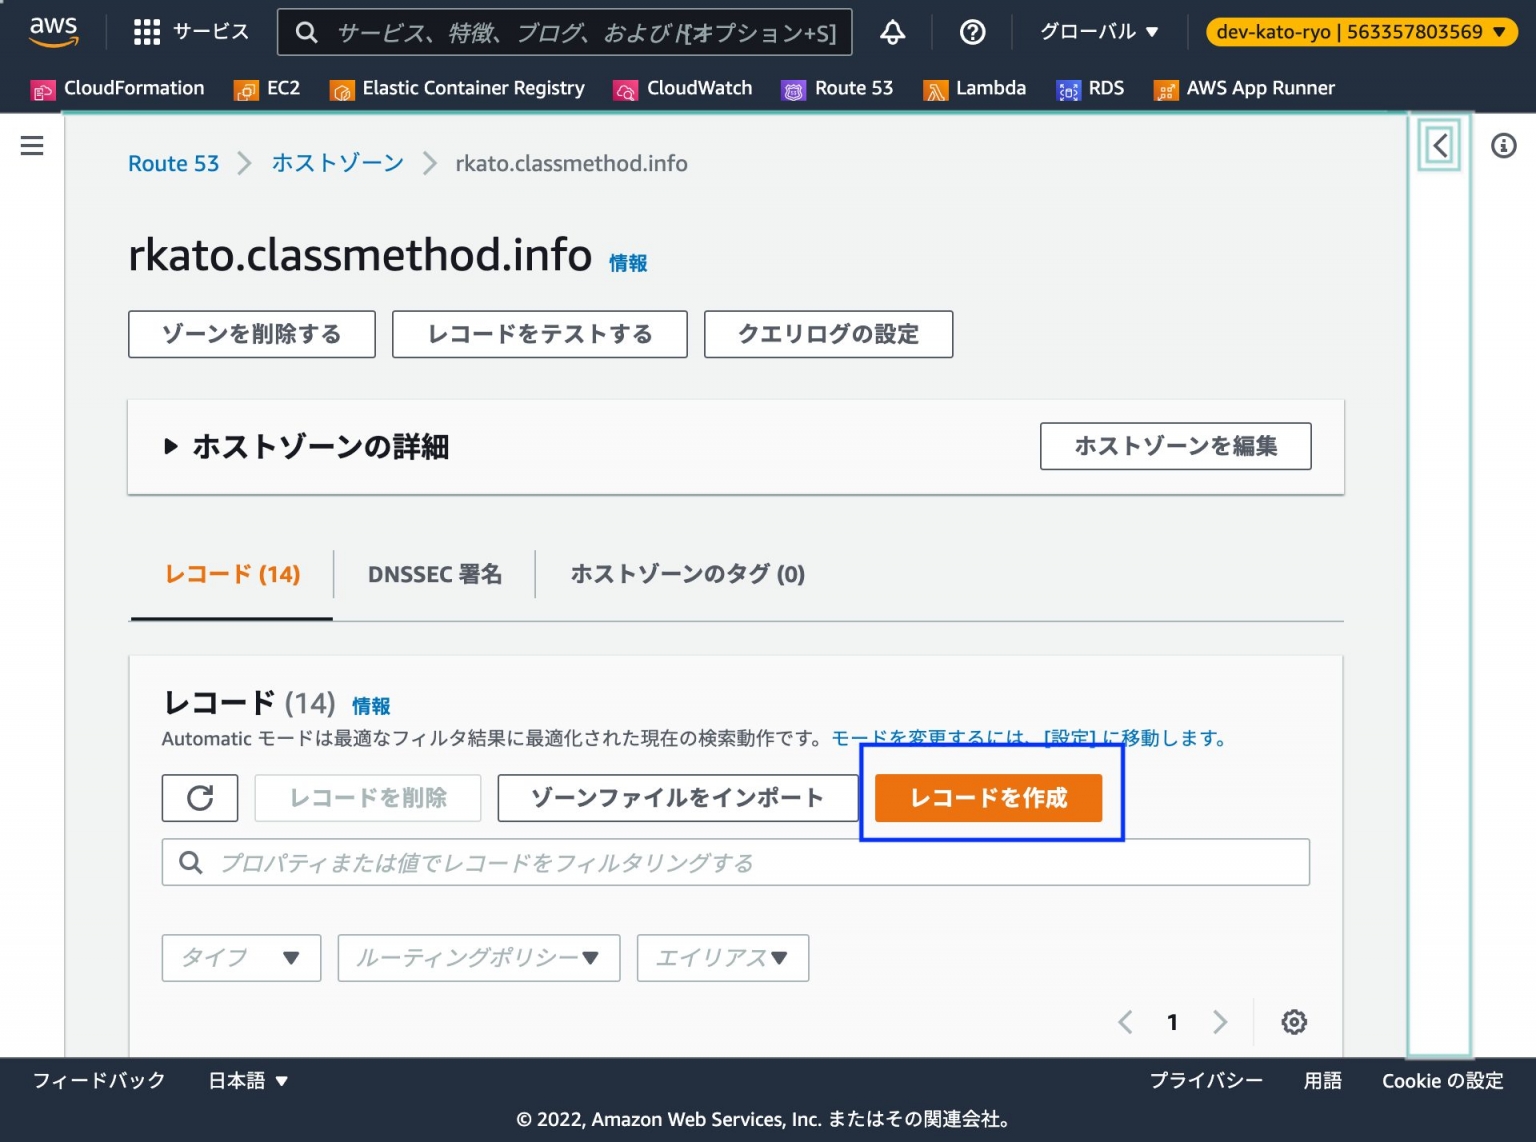Open the ルーティングポリシー filter dropdown
This screenshot has width=1536, height=1142.
pos(478,957)
